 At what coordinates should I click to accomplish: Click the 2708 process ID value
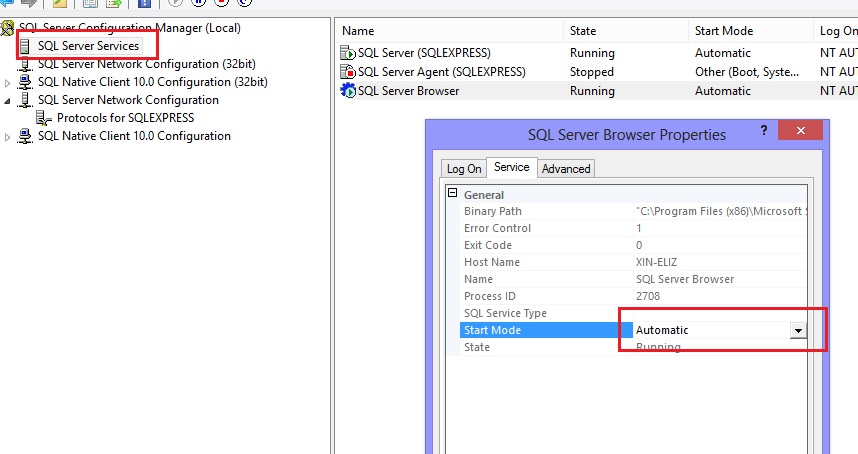coord(648,296)
